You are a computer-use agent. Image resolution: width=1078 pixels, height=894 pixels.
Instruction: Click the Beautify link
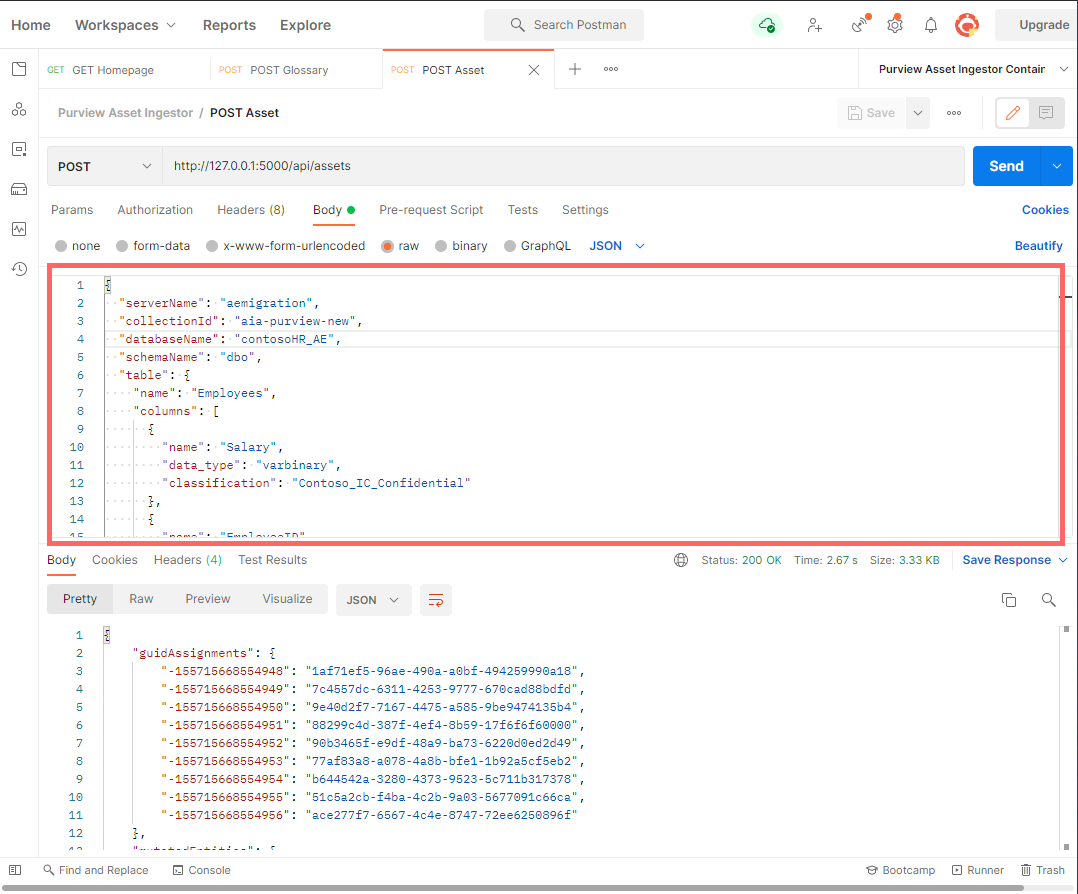click(x=1038, y=246)
